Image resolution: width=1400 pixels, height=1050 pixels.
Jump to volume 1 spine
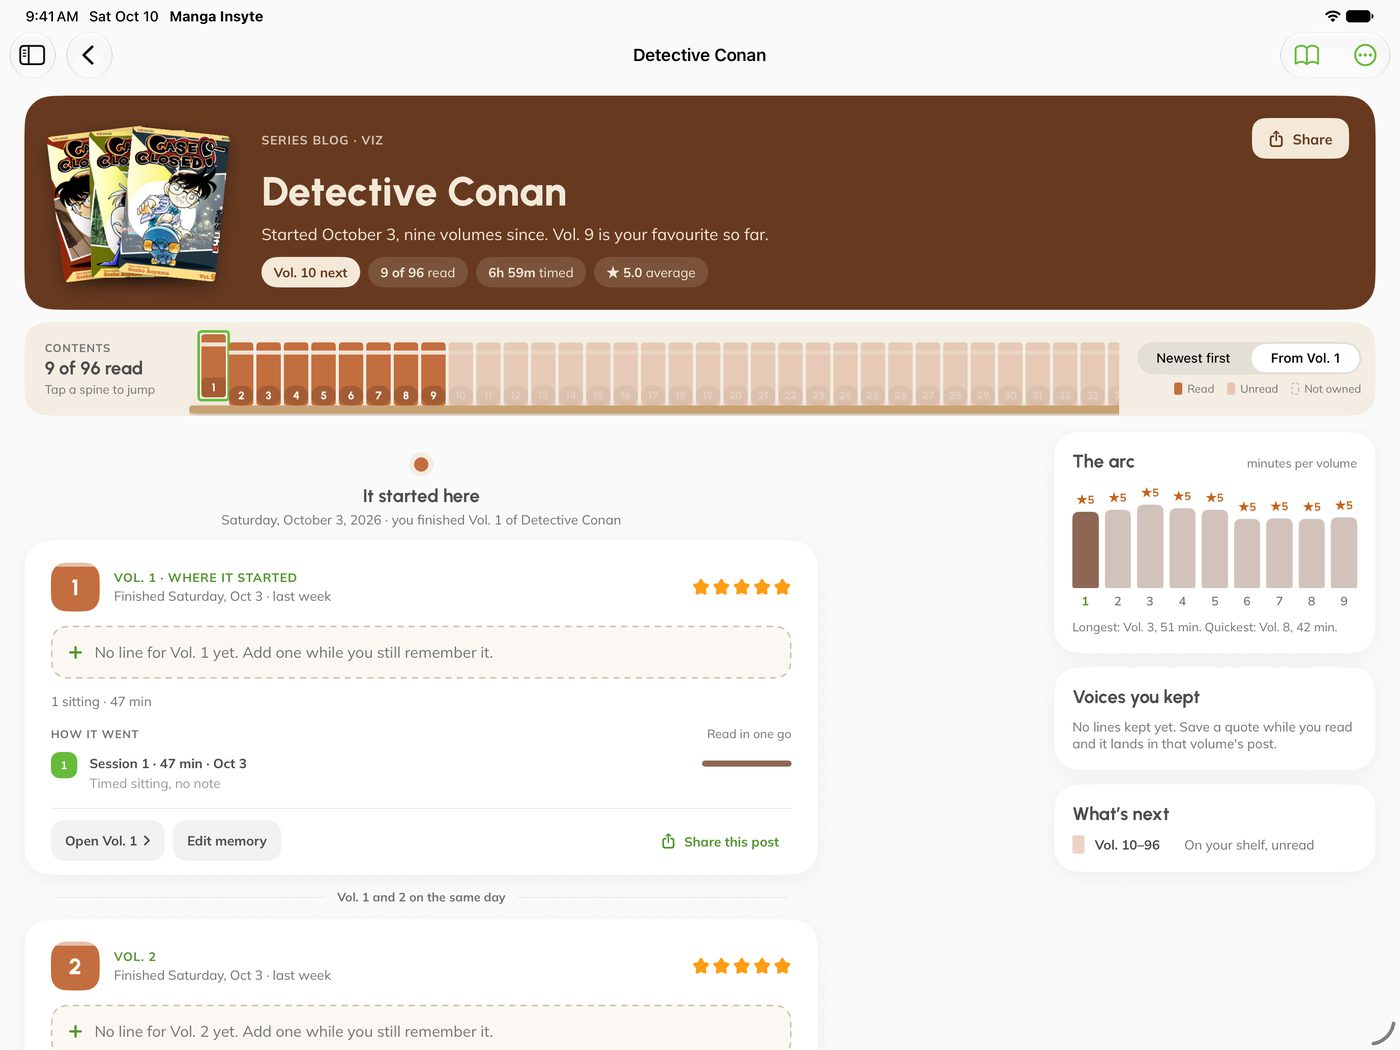coord(213,367)
